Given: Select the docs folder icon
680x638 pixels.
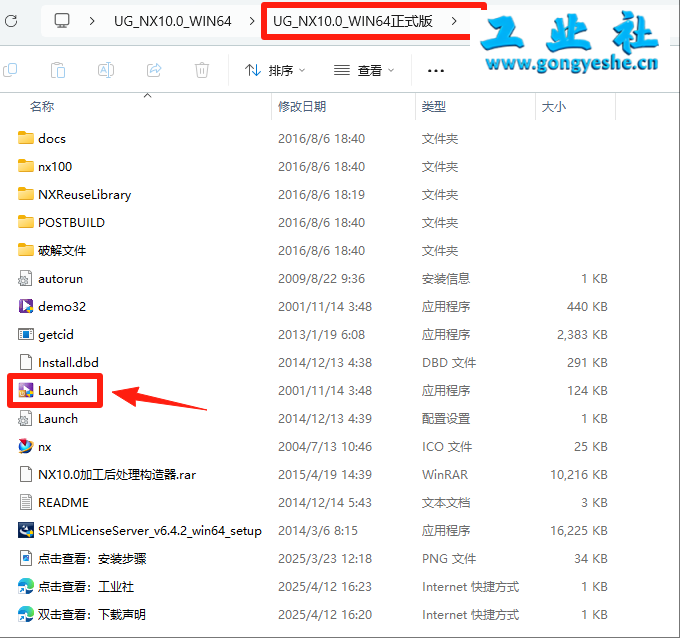Looking at the screenshot, I should pyautogui.click(x=26, y=138).
